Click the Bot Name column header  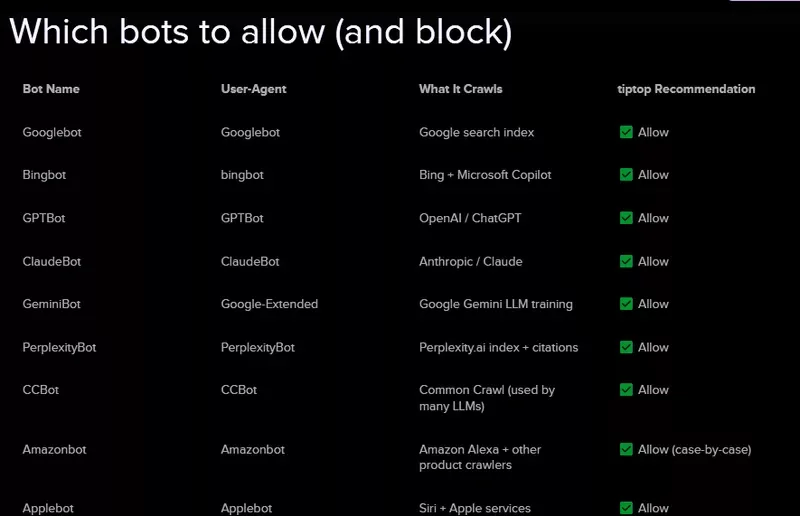51,89
